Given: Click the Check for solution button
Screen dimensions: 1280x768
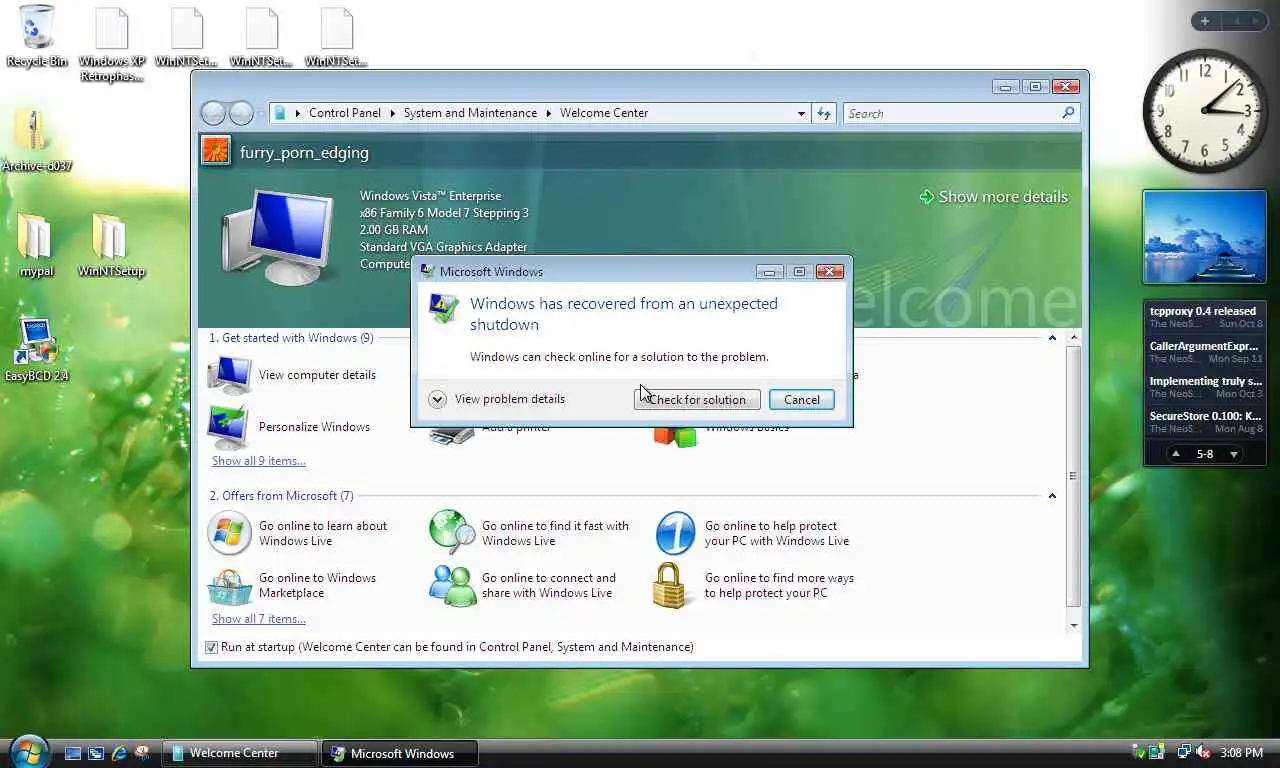Looking at the screenshot, I should (697, 399).
